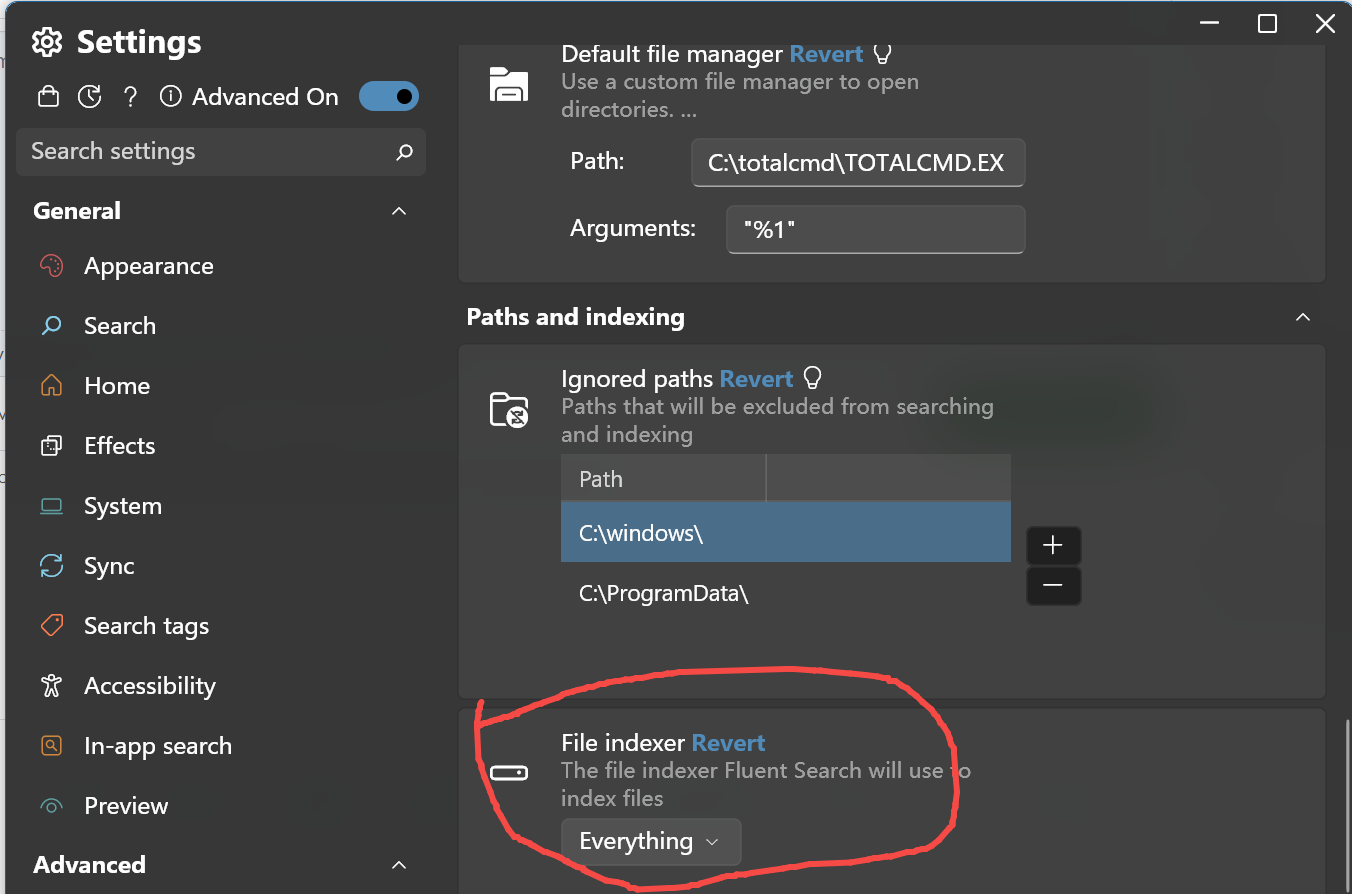Image resolution: width=1352 pixels, height=894 pixels.
Task: Select the Sync icon in the sidebar
Action: pyautogui.click(x=51, y=565)
